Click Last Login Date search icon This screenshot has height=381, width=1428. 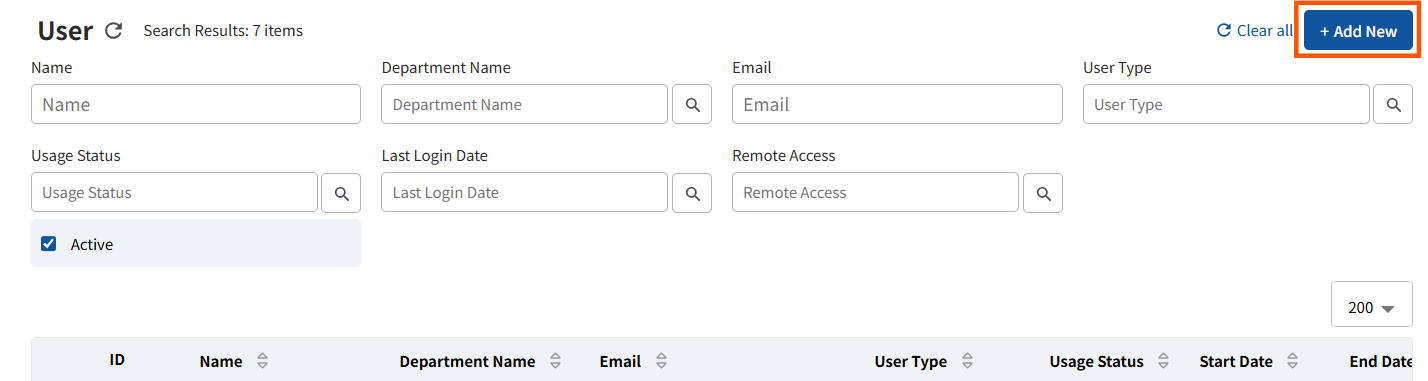tap(692, 193)
